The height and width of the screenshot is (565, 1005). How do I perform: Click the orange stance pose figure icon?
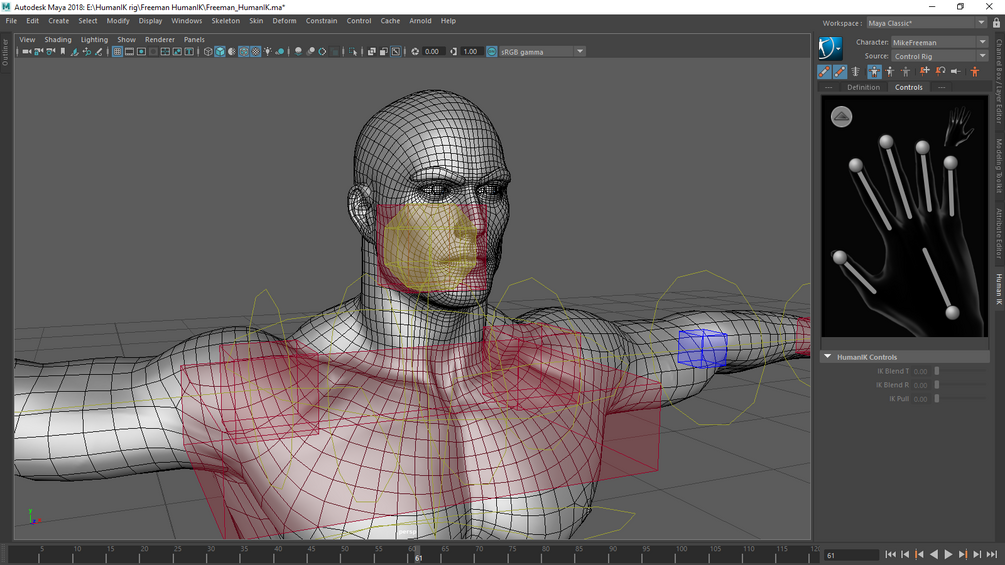pyautogui.click(x=975, y=72)
